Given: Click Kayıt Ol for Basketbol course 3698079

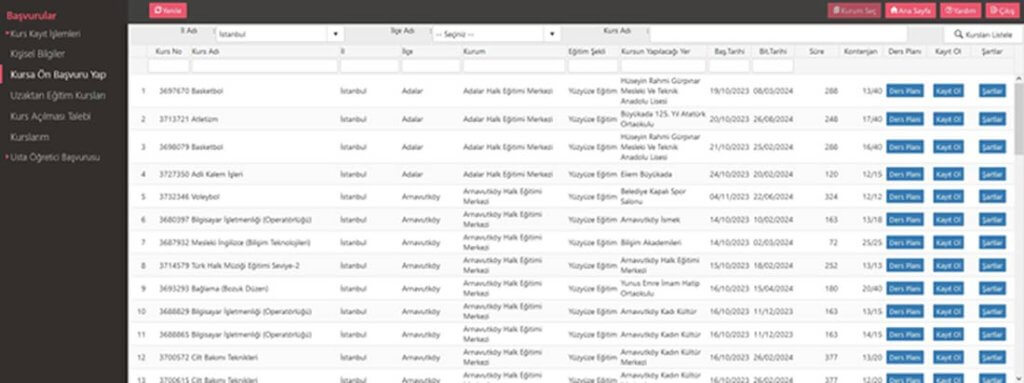Looking at the screenshot, I should [x=948, y=147].
